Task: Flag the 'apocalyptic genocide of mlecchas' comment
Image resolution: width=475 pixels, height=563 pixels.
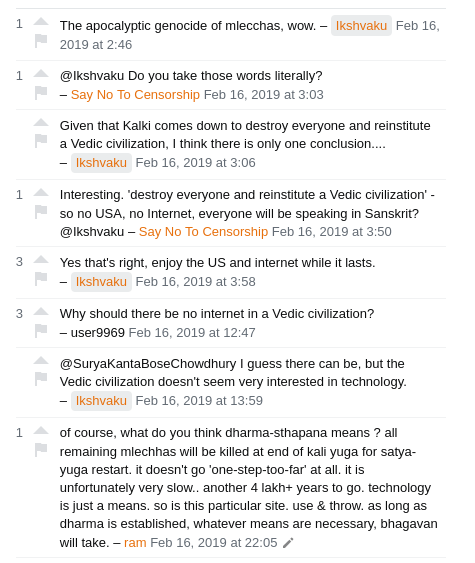Action: coord(41,41)
